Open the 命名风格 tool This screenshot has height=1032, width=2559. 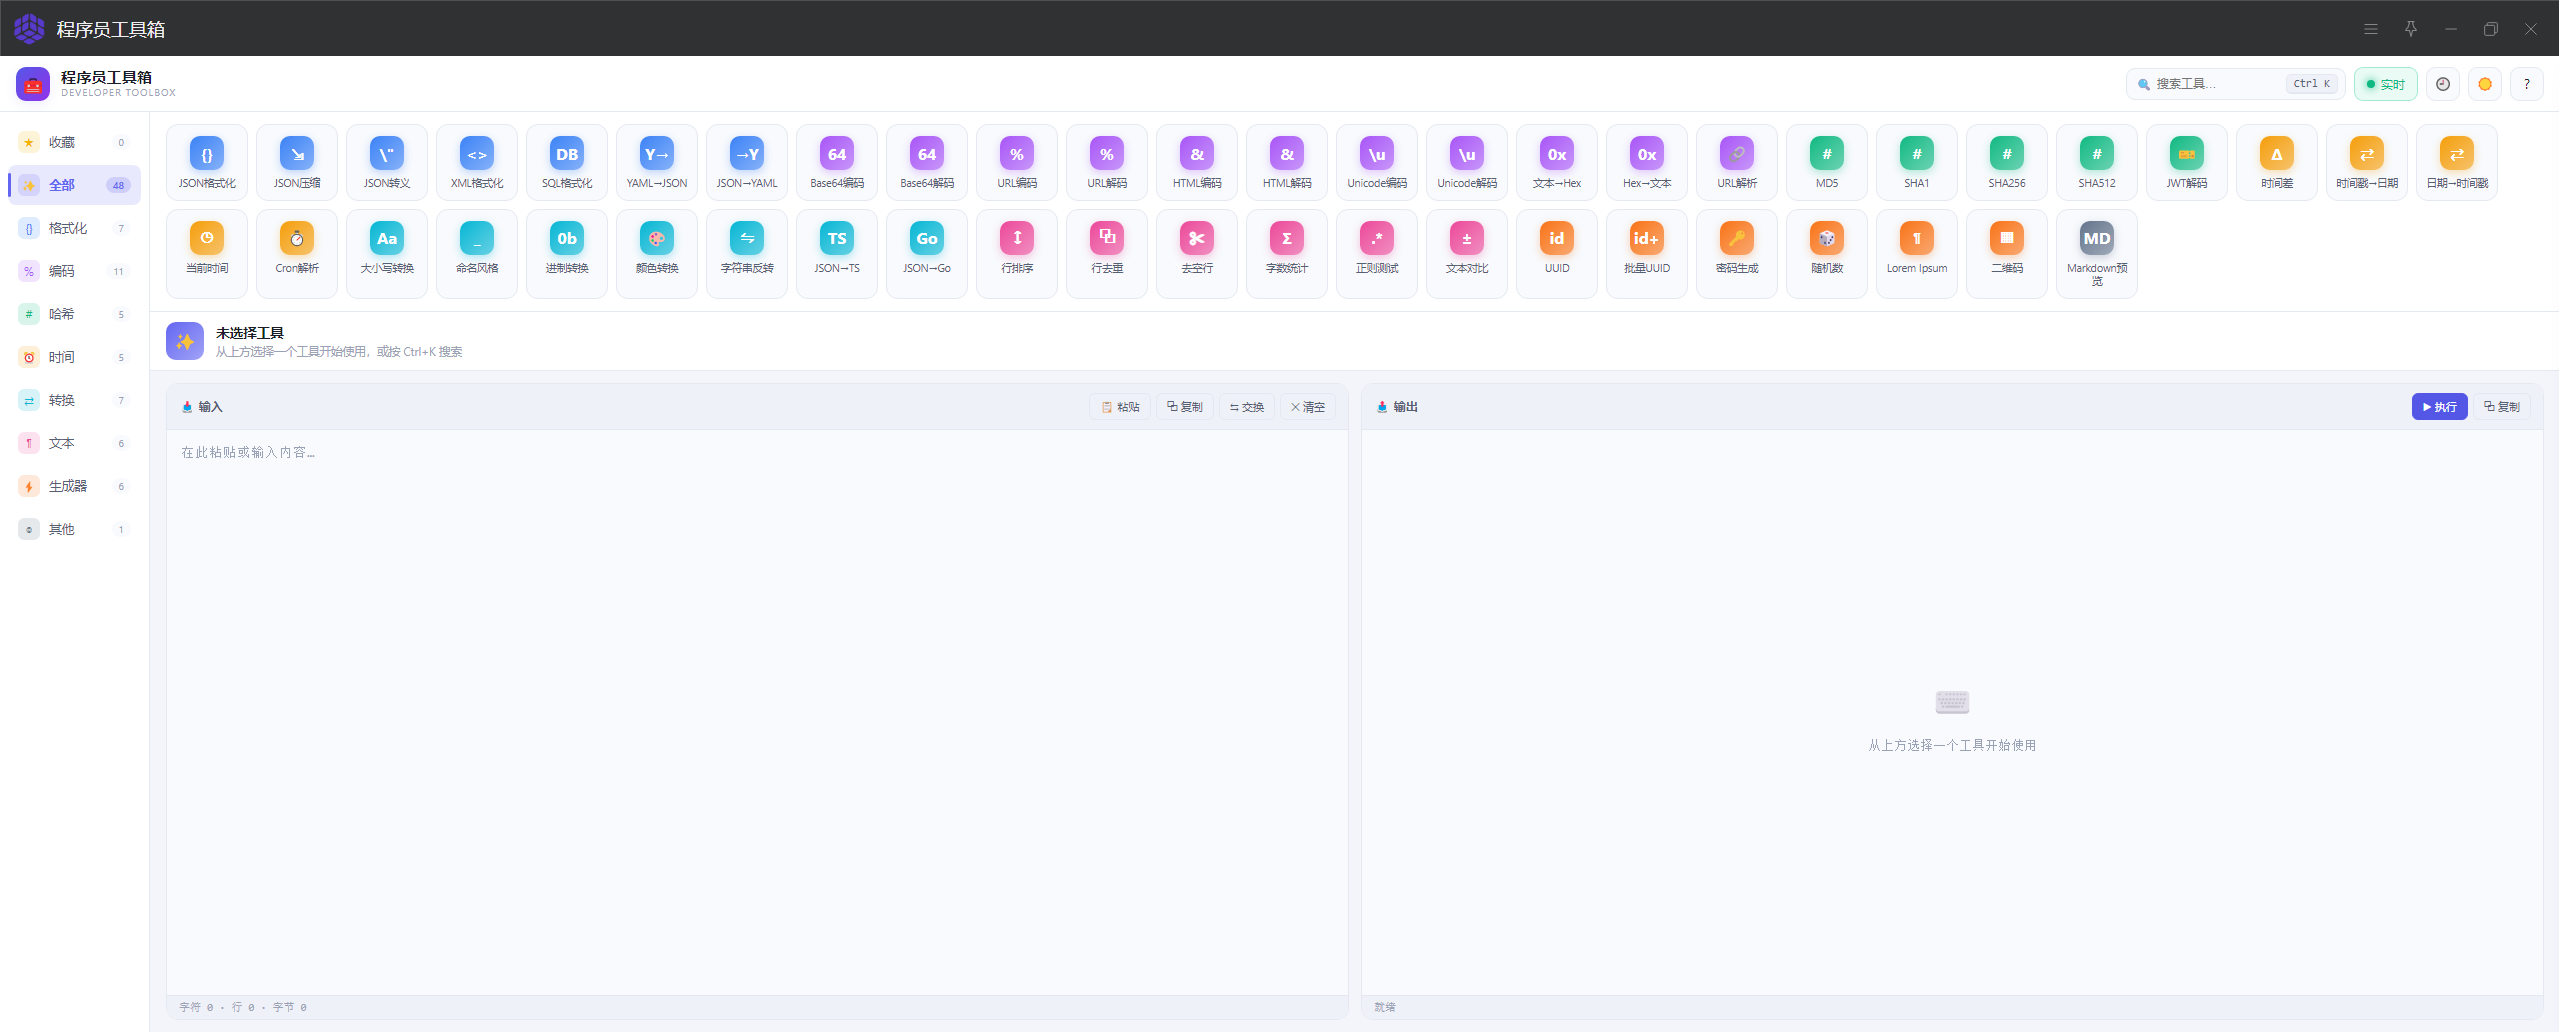477,253
